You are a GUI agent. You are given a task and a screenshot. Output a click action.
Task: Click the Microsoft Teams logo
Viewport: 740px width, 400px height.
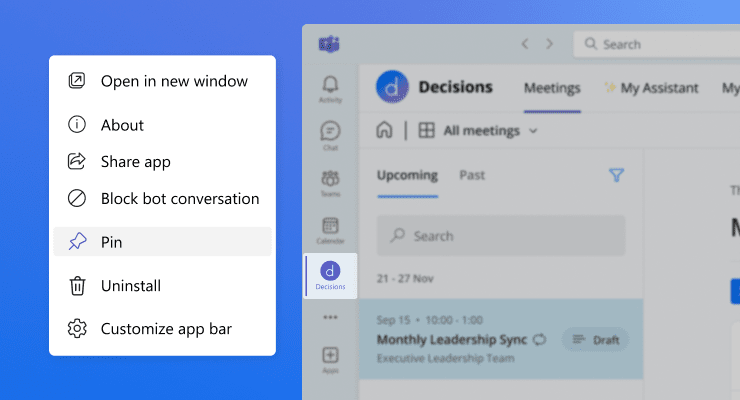click(329, 44)
